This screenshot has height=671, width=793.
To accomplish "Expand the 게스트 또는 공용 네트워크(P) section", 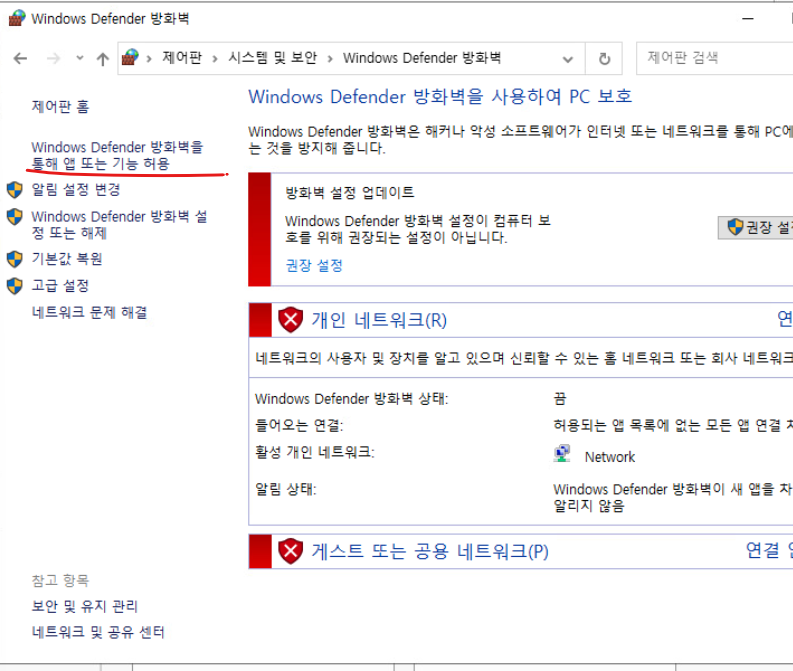I will [521, 551].
